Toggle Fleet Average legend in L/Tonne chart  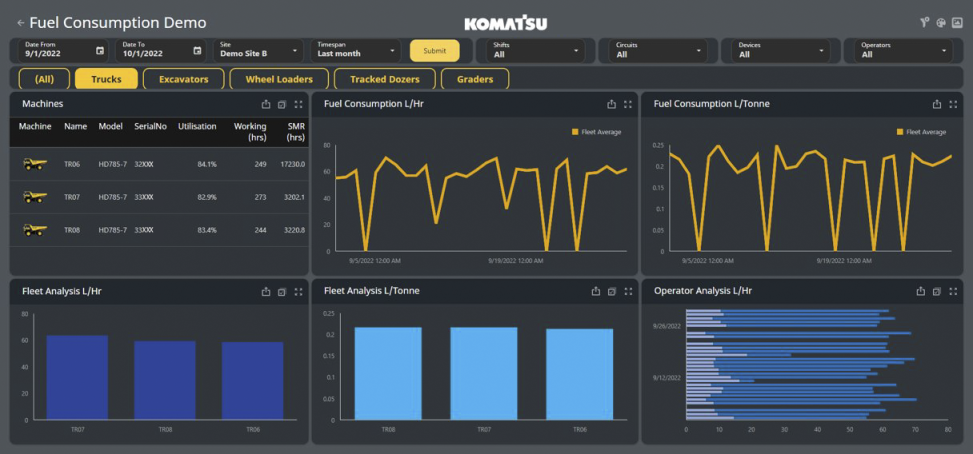point(920,132)
